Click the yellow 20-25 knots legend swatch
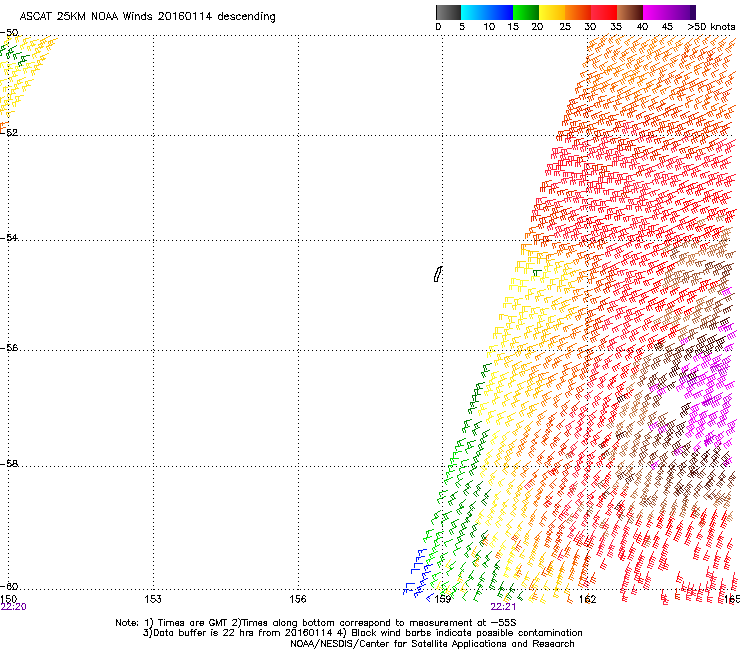Viewport: 740px width, 650px height. [x=552, y=12]
